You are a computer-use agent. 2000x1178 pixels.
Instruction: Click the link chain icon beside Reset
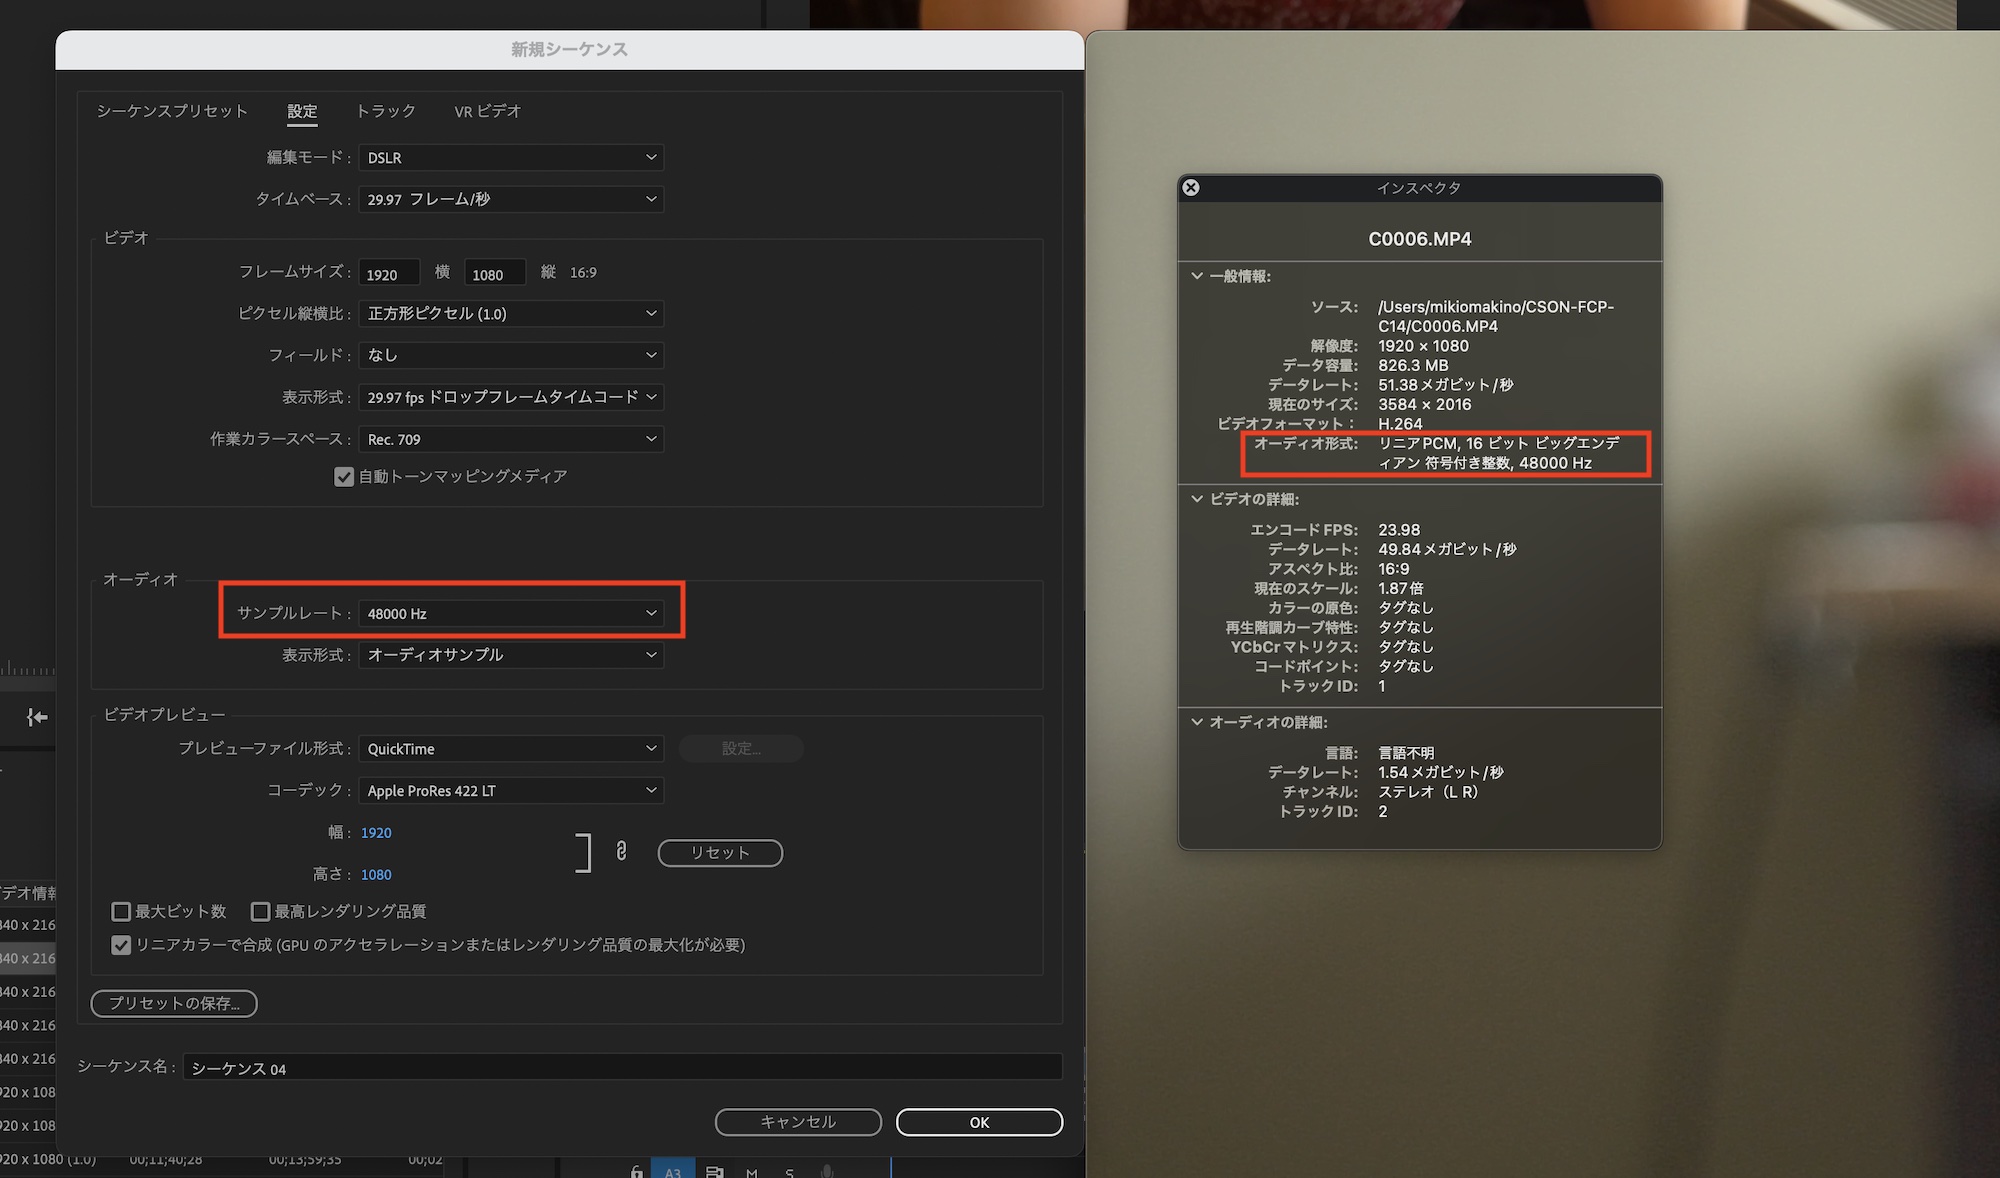(621, 851)
